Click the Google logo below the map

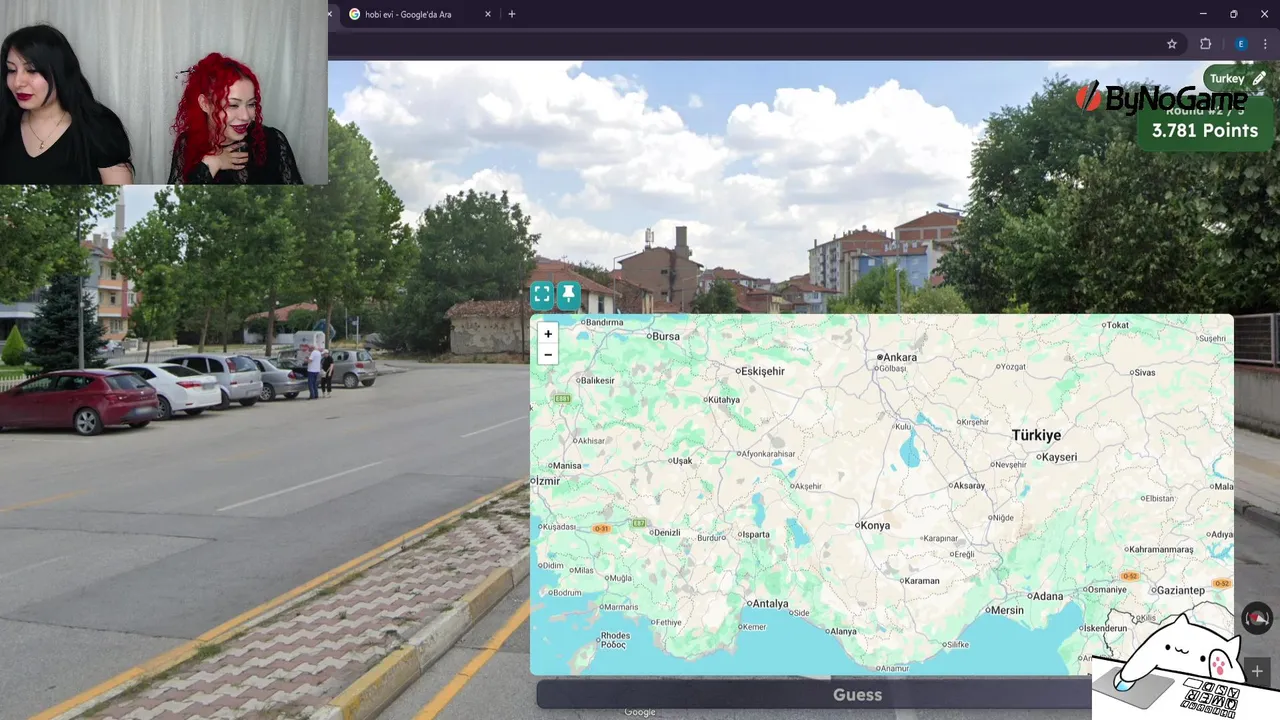coord(640,712)
